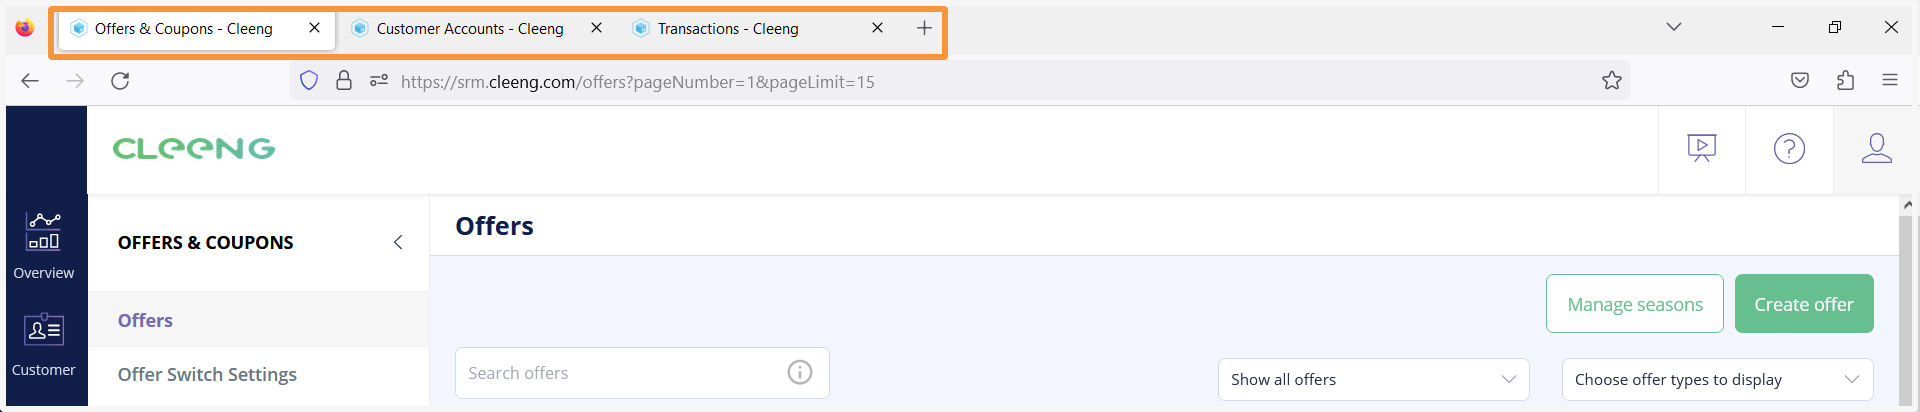Image resolution: width=1920 pixels, height=412 pixels.
Task: Open Firefox extensions puzzle icon
Action: [x=1845, y=81]
